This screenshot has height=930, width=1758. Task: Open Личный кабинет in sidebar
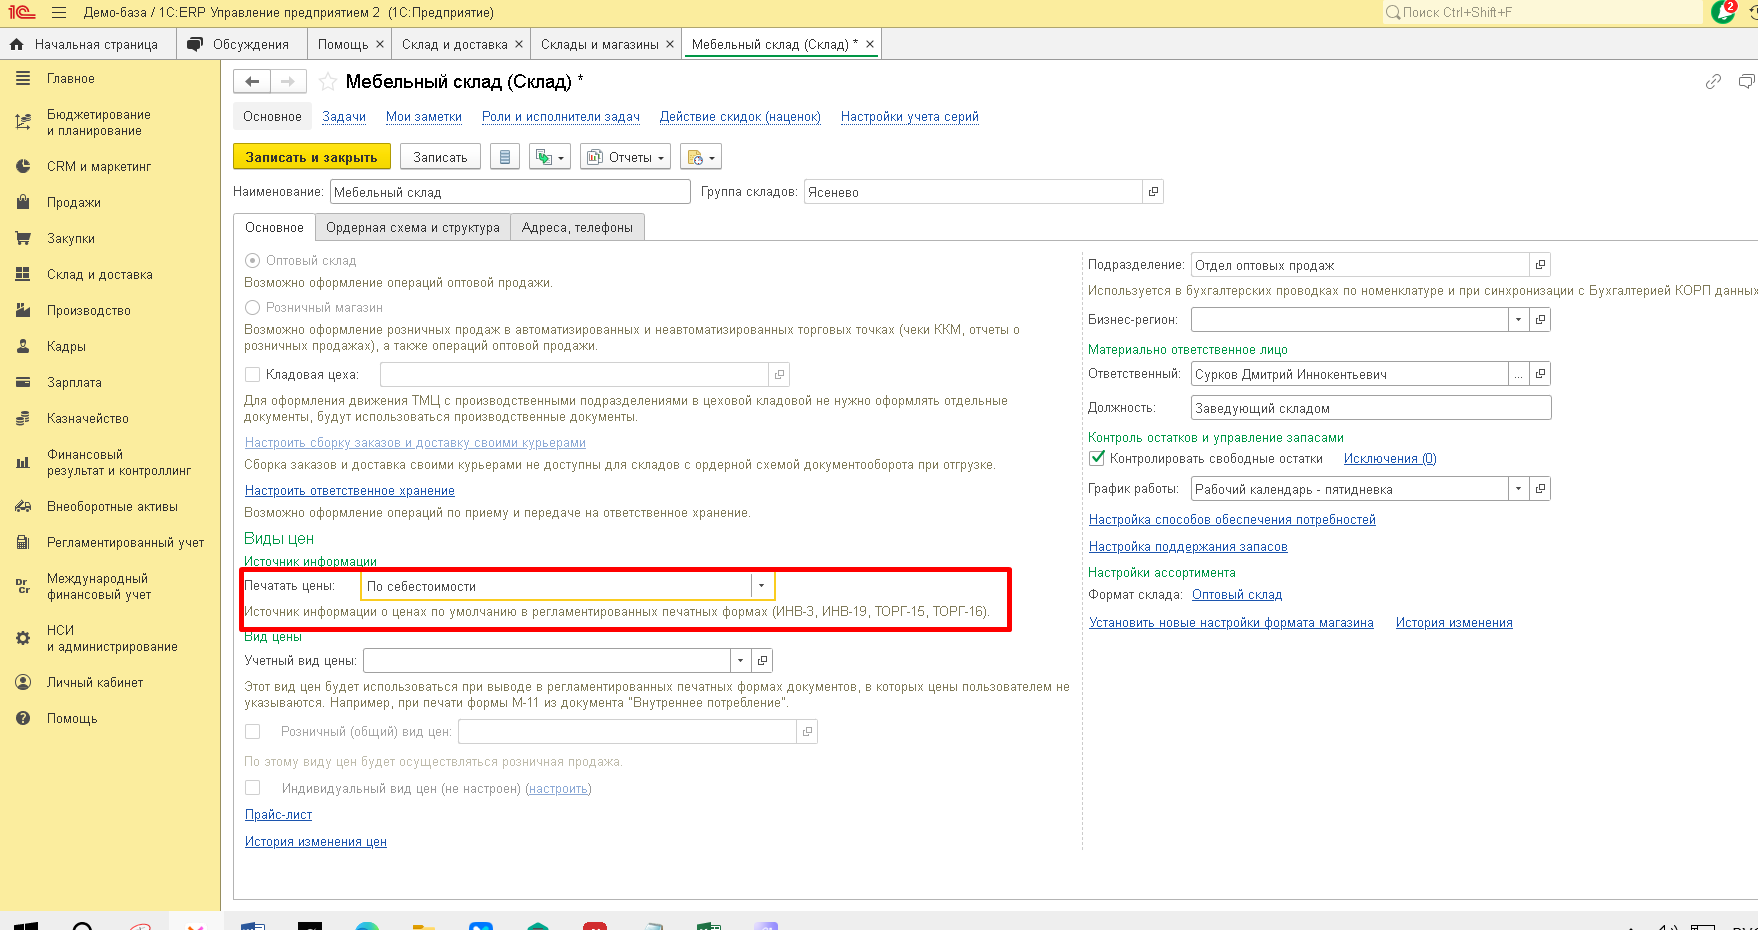pos(95,682)
